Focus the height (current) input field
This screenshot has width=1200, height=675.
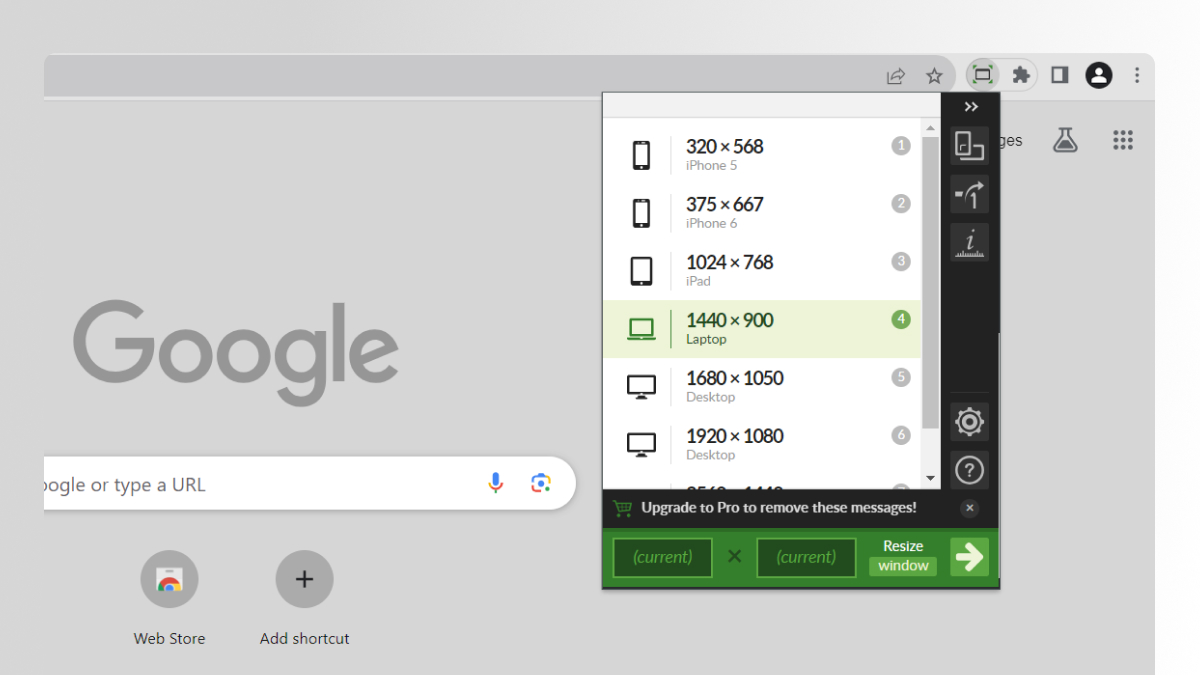(x=806, y=558)
